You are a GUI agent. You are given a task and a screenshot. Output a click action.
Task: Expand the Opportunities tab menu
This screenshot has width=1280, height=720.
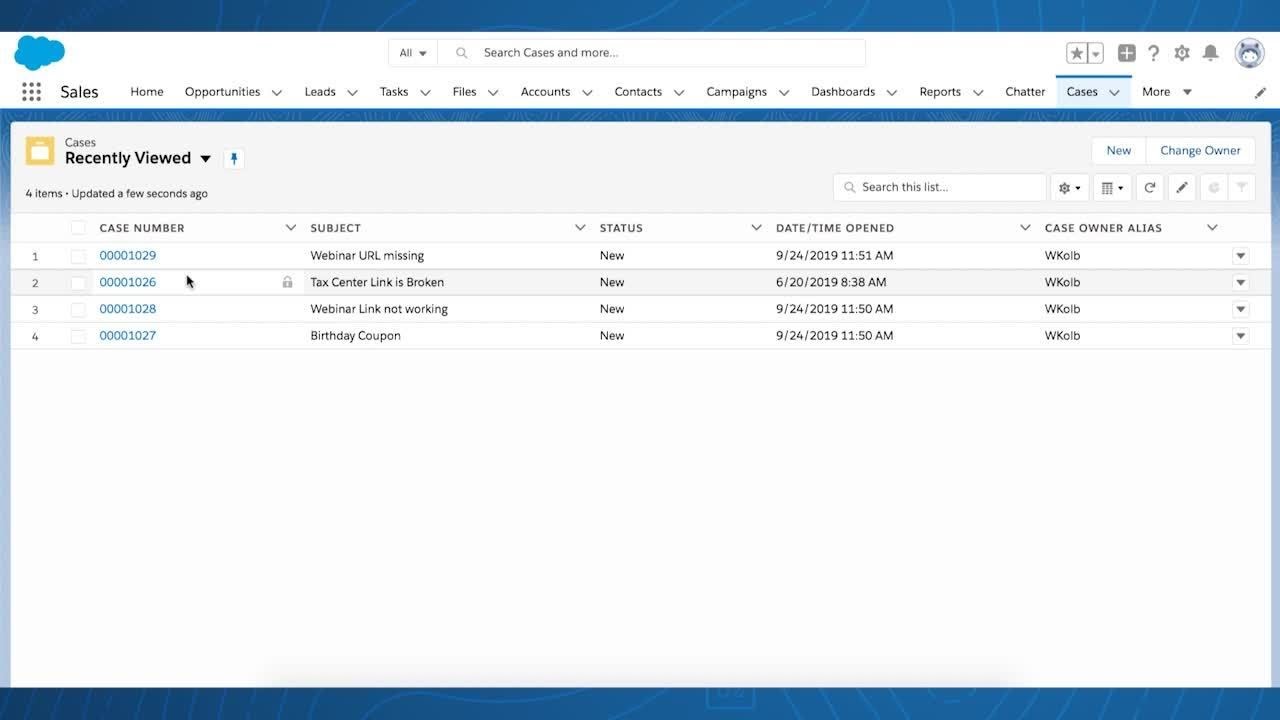277,92
